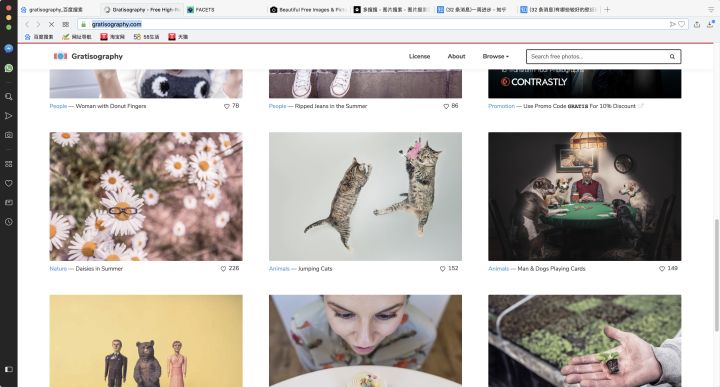Image resolution: width=720 pixels, height=387 pixels.
Task: Open the Taobao bookmark
Action: [x=112, y=37]
